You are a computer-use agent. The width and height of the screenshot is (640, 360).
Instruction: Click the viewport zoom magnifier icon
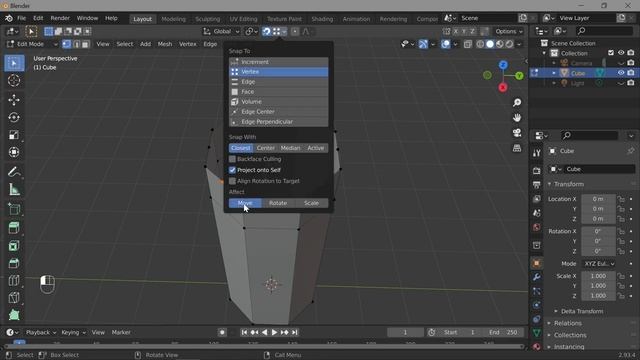click(x=517, y=102)
